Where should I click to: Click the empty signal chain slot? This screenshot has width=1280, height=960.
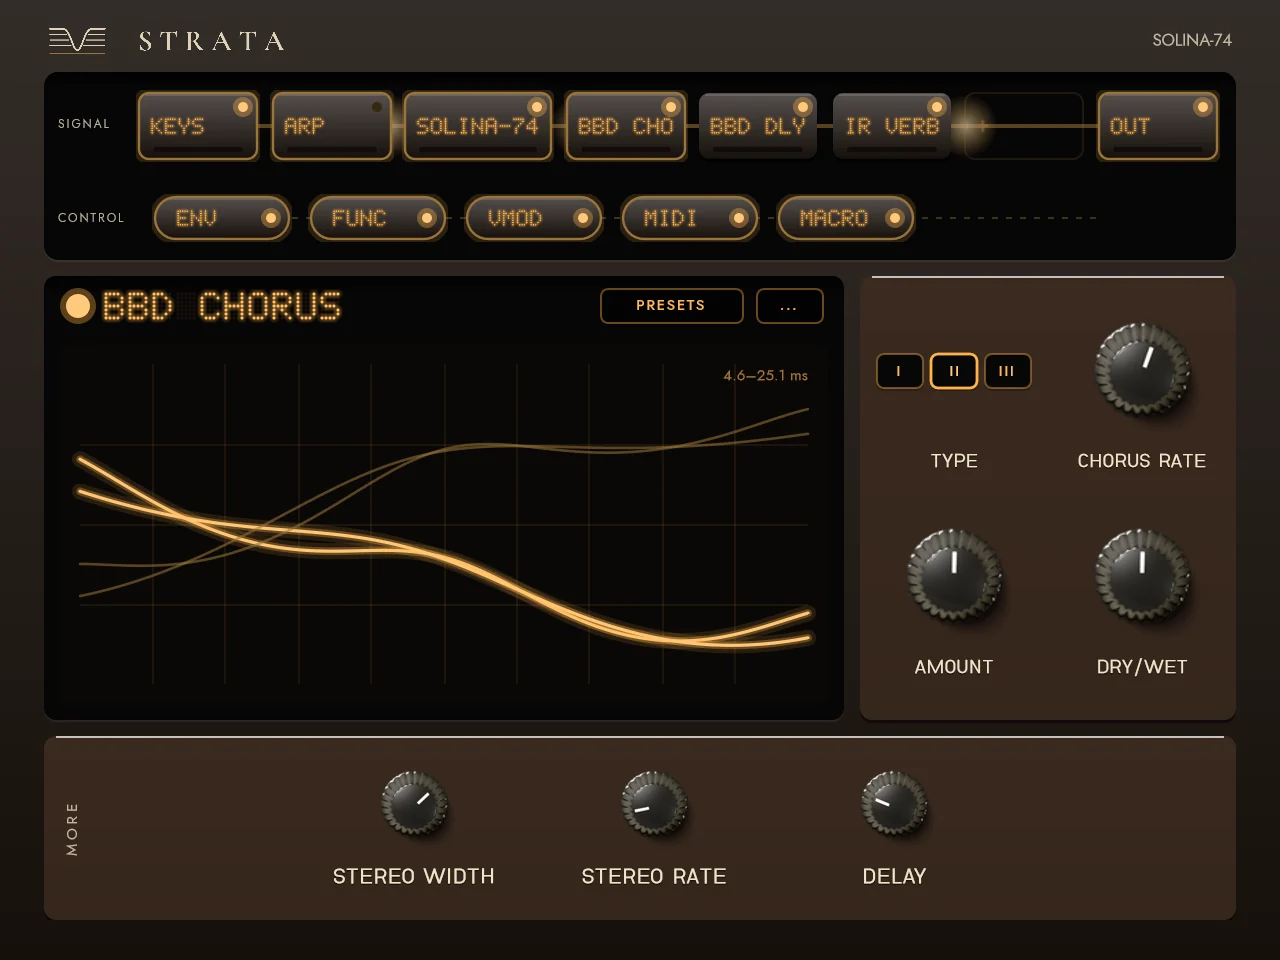1024,126
